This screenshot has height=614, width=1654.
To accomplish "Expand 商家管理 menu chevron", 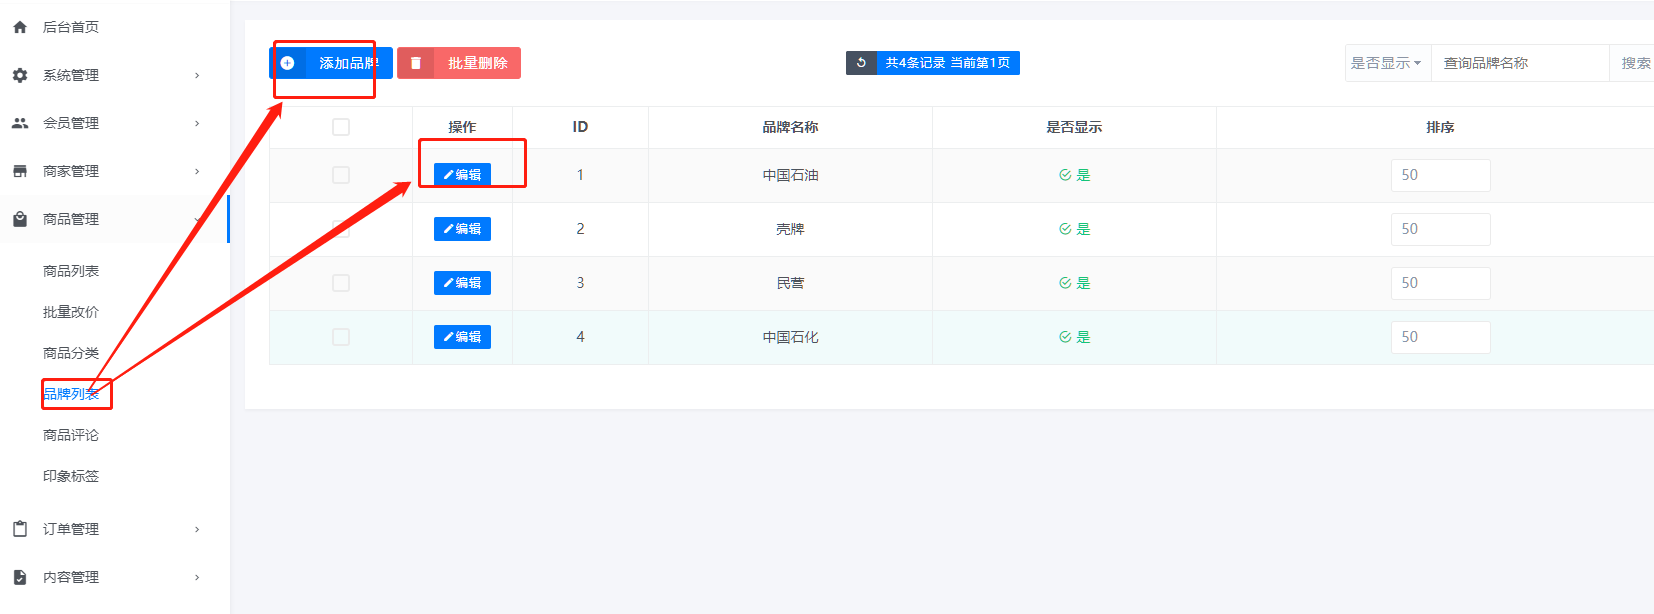I will click(197, 171).
